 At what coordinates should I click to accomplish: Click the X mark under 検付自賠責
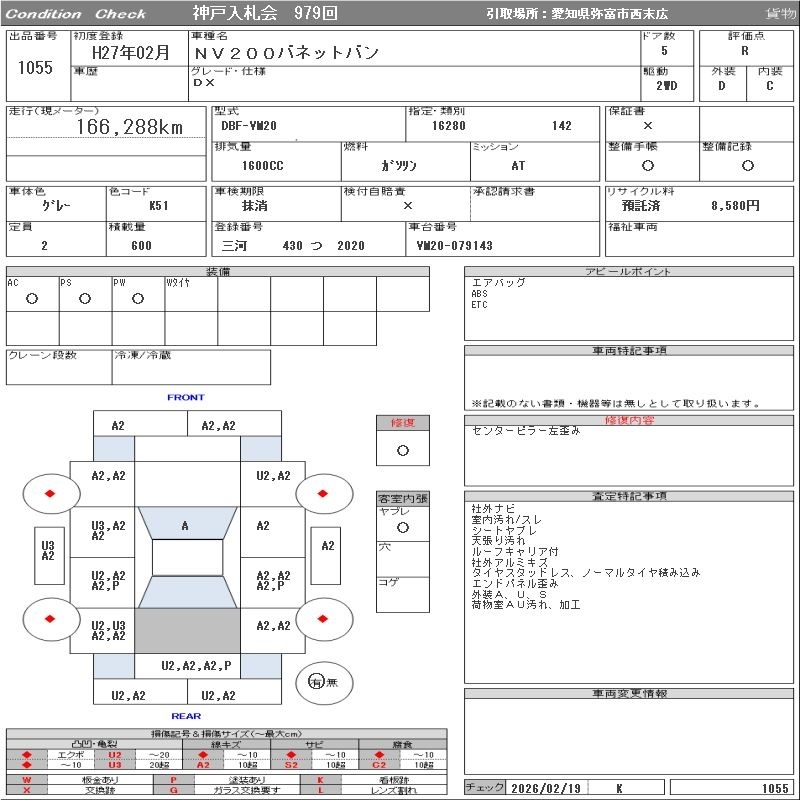tap(406, 205)
